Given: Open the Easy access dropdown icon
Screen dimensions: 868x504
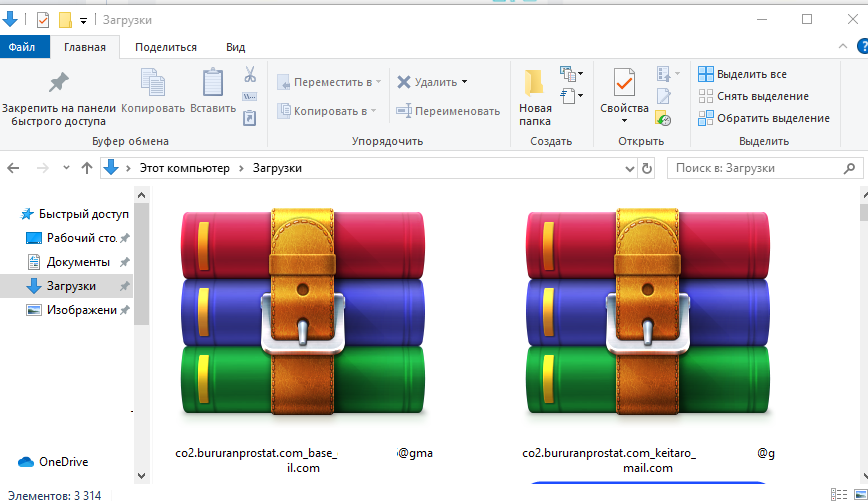Looking at the screenshot, I should click(572, 96).
